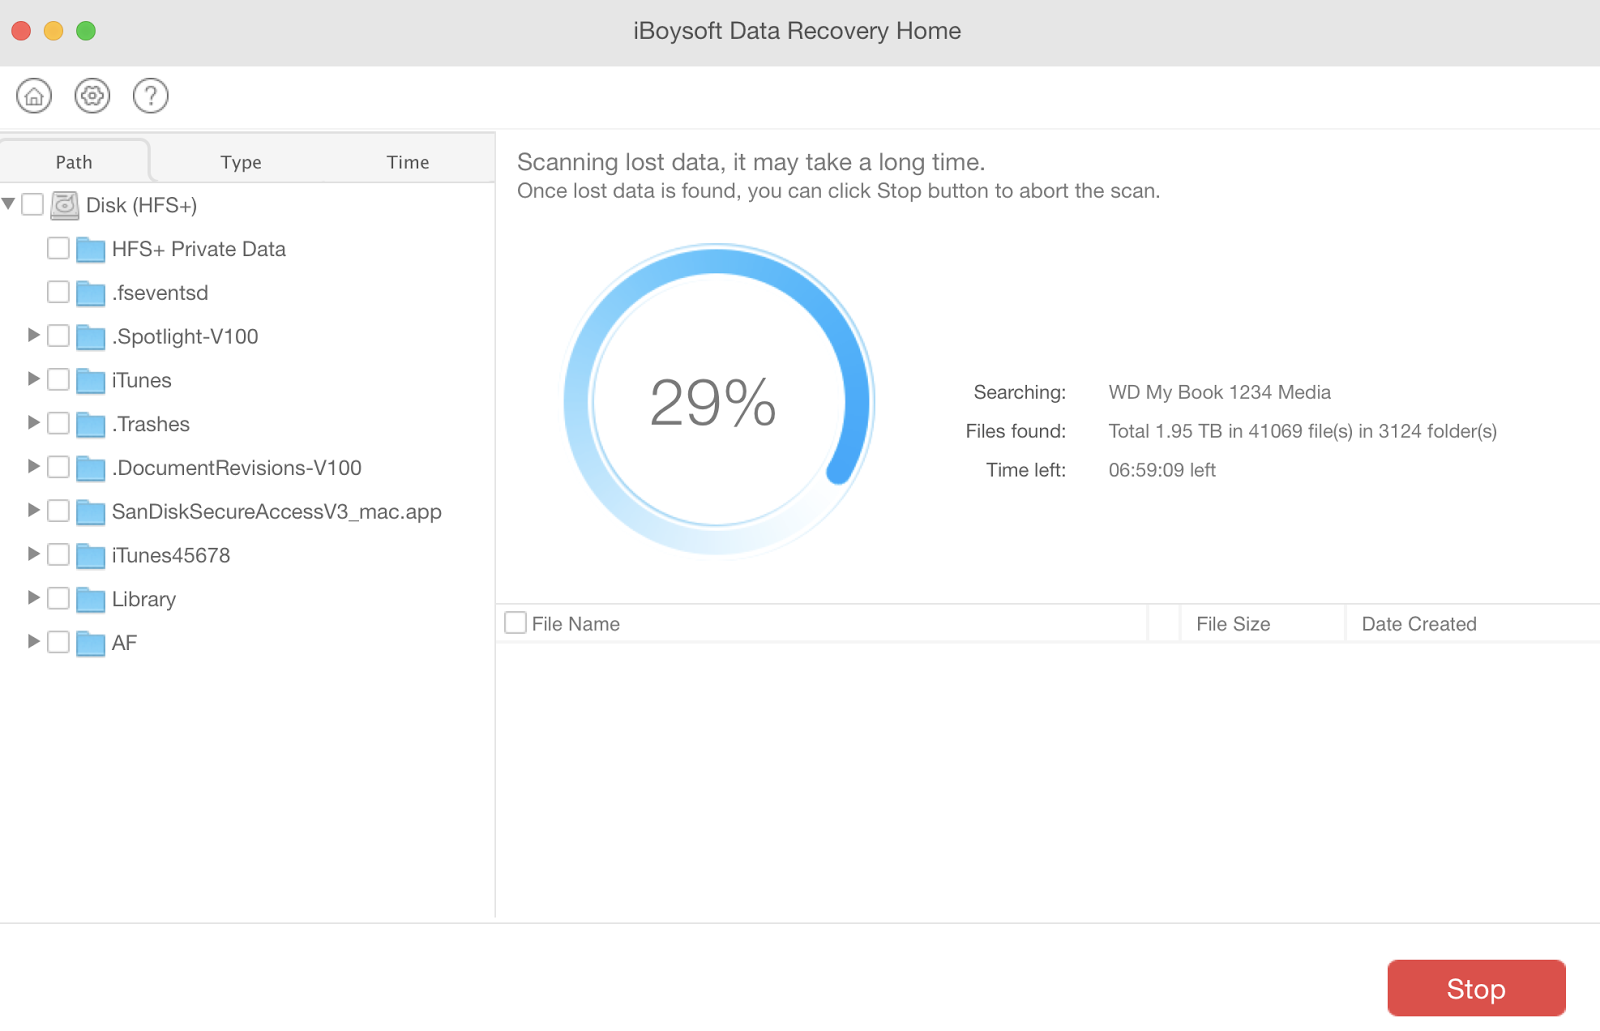This screenshot has width=1600, height=1031.
Task: Select the iTunes folder checkbox
Action: [58, 379]
